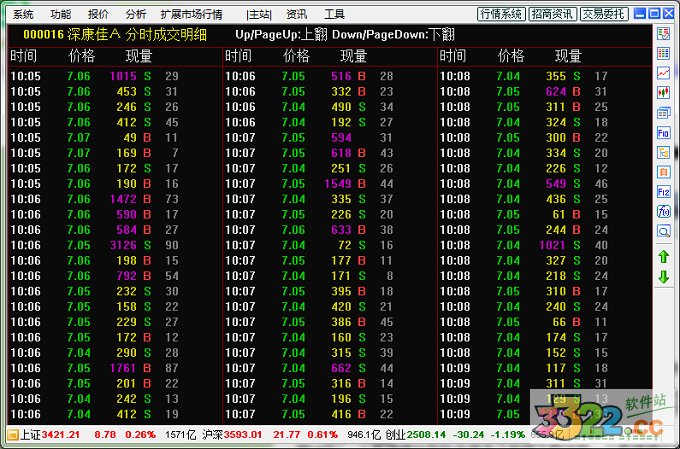Screen dimensions: 680x449
Task: Click the green up arrow icon
Action: 663,257
